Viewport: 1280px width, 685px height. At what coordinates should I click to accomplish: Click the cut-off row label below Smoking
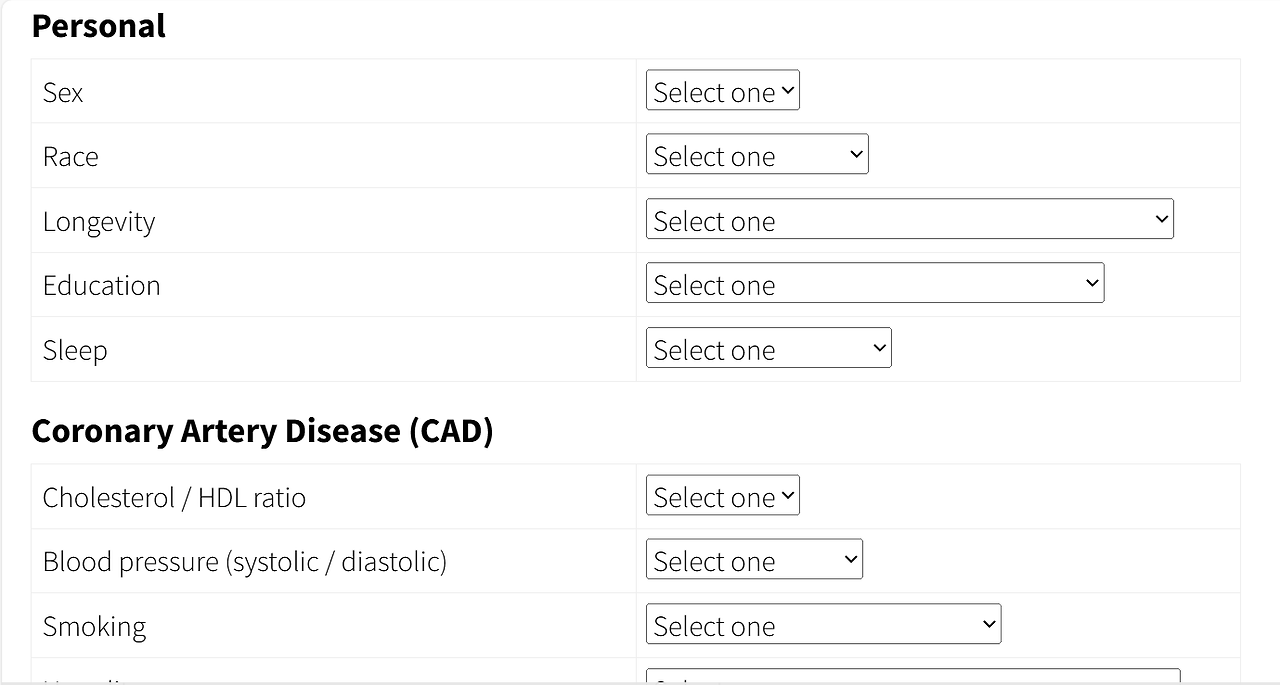tap(90, 680)
